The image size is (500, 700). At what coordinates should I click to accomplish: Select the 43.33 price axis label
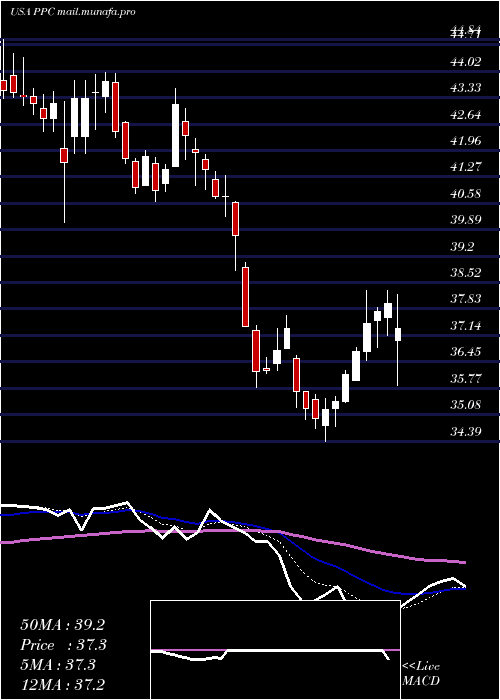[x=466, y=88]
